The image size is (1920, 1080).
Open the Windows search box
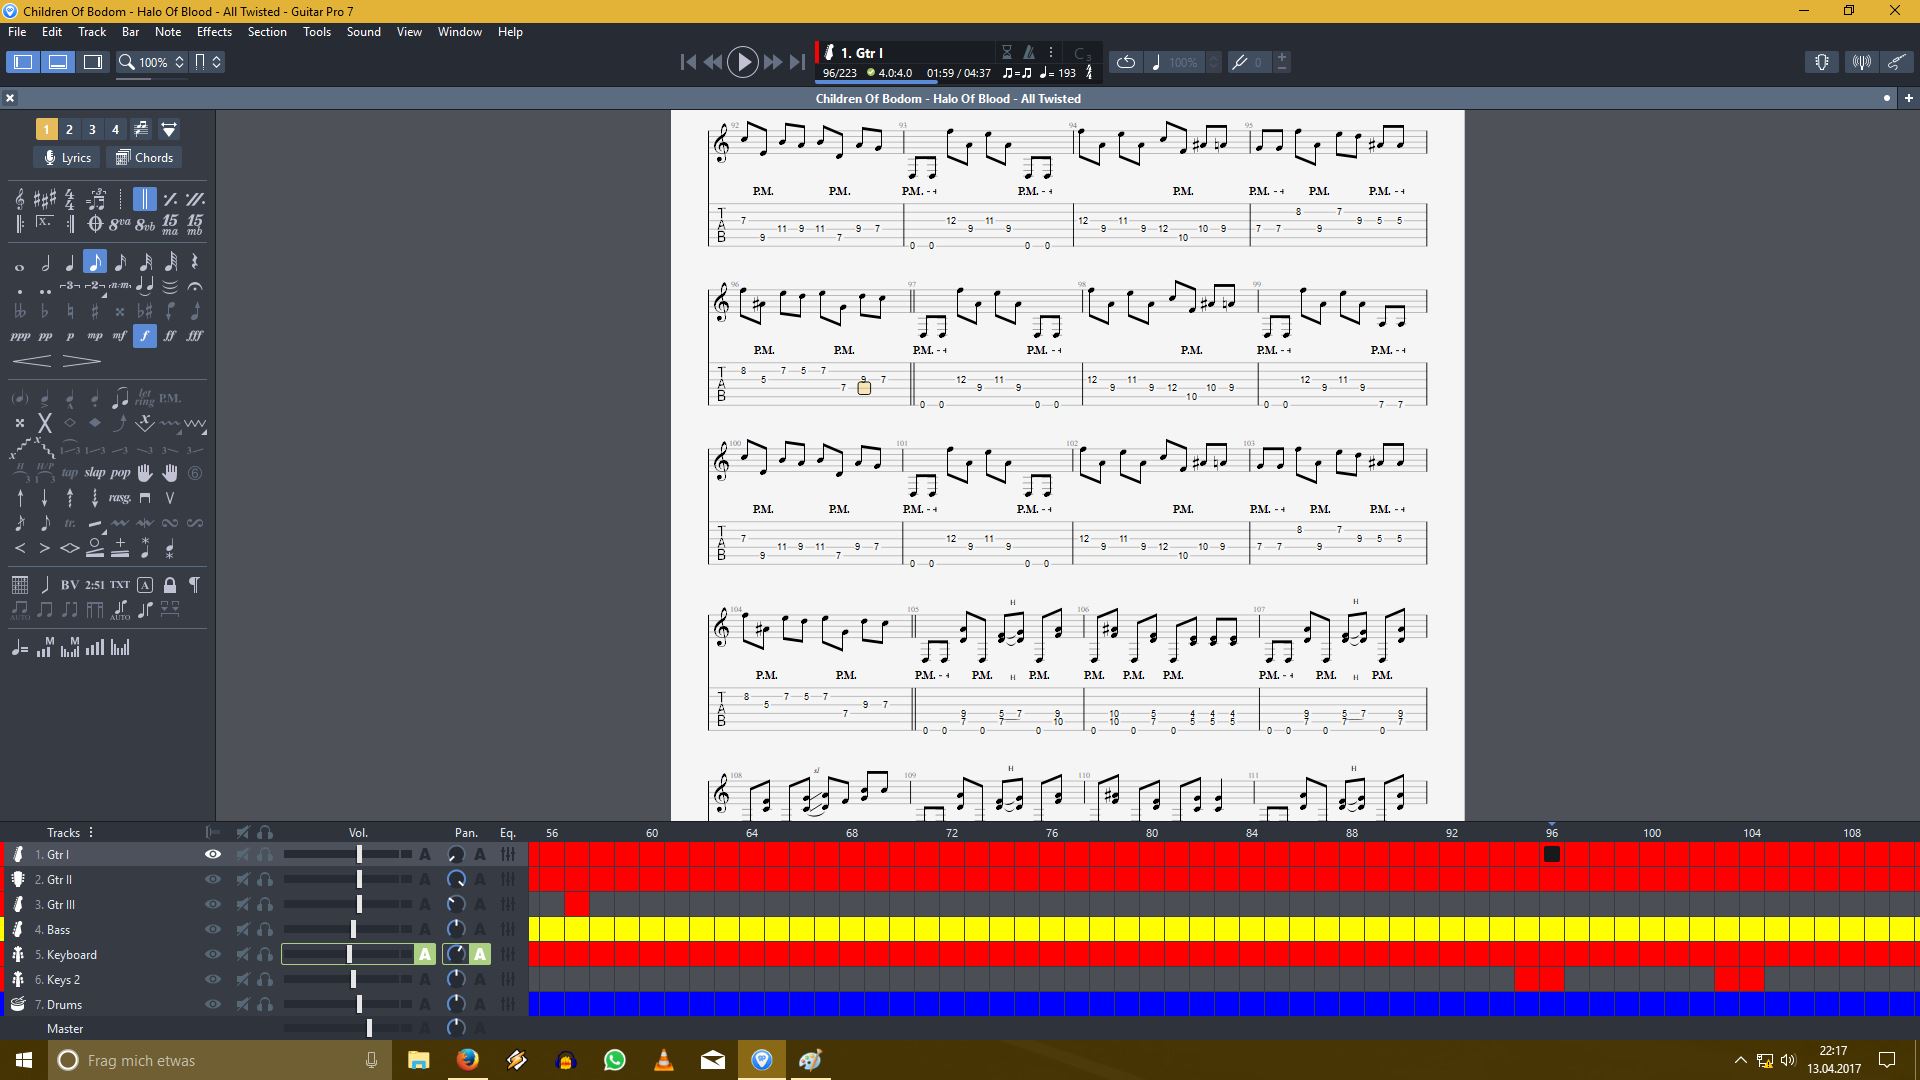pyautogui.click(x=219, y=1060)
